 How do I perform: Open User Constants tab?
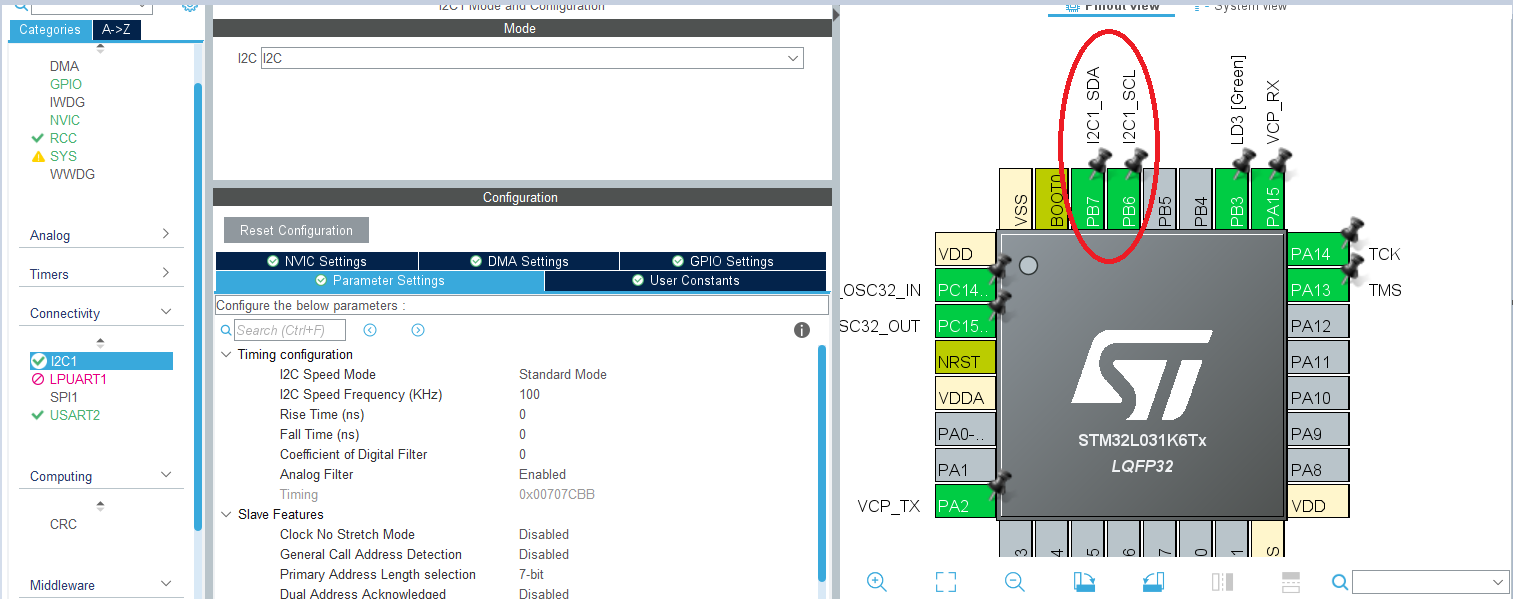686,281
